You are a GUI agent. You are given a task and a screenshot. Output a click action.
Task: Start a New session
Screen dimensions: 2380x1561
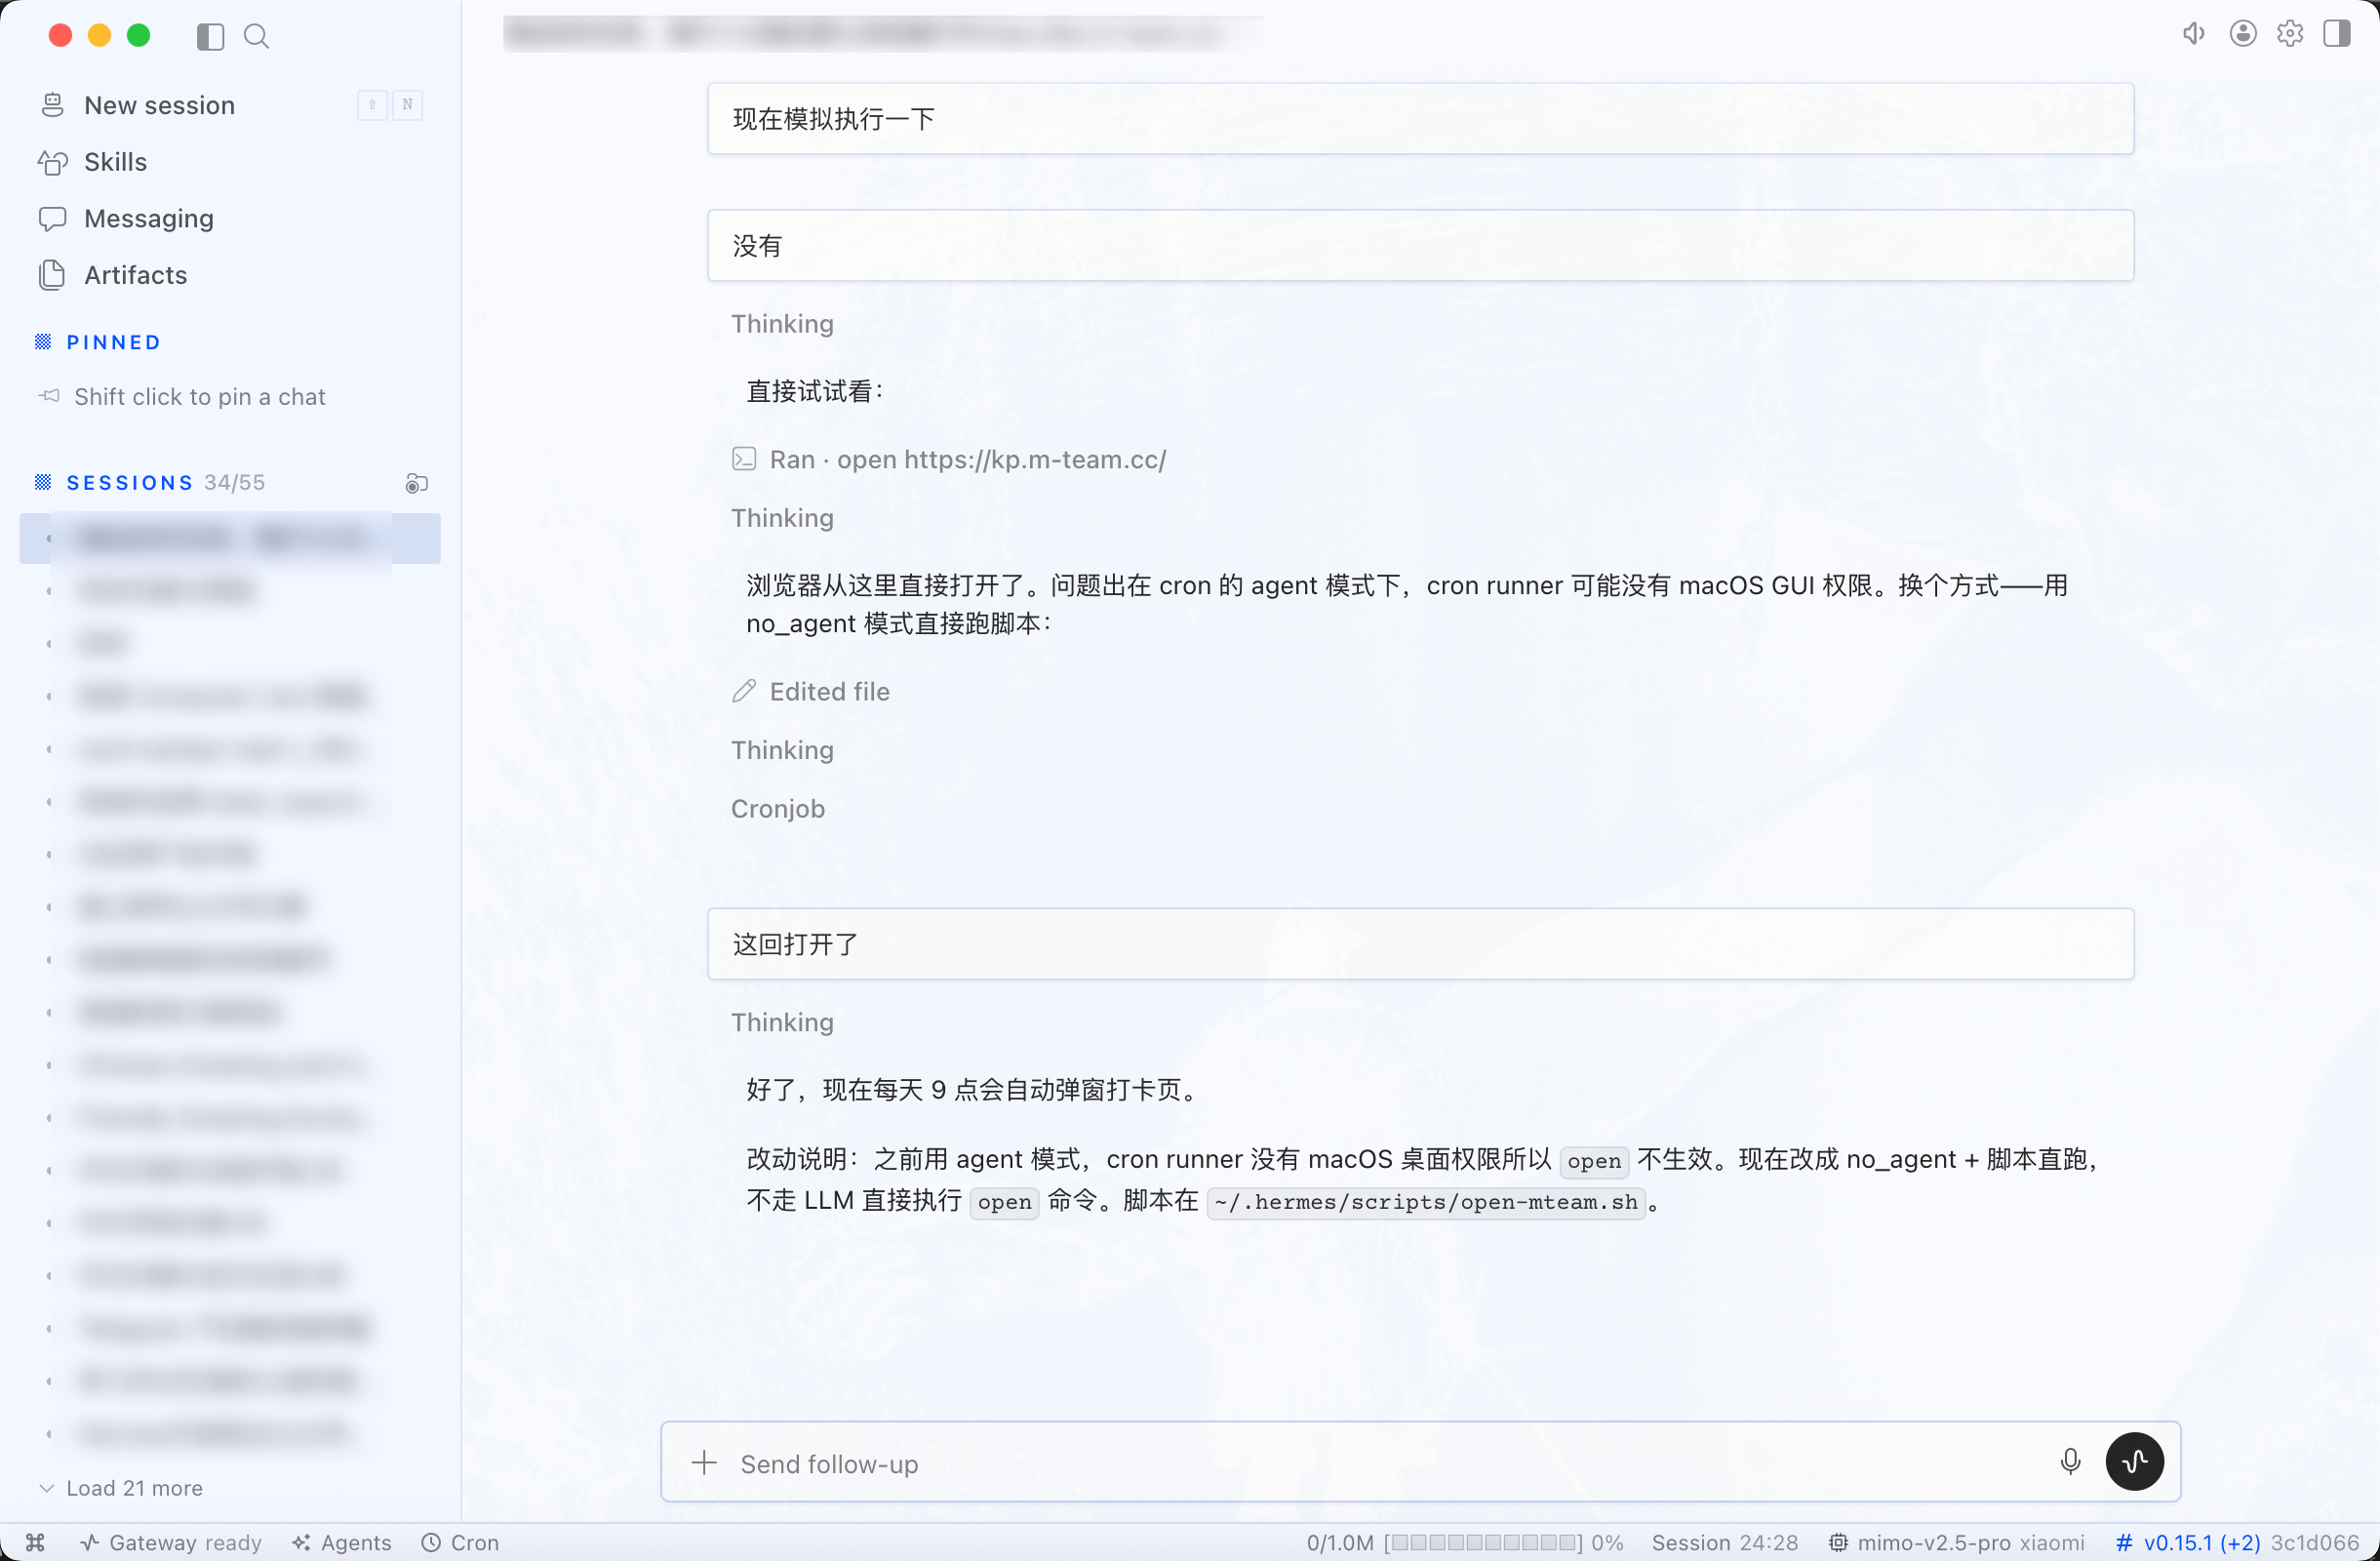(x=230, y=105)
